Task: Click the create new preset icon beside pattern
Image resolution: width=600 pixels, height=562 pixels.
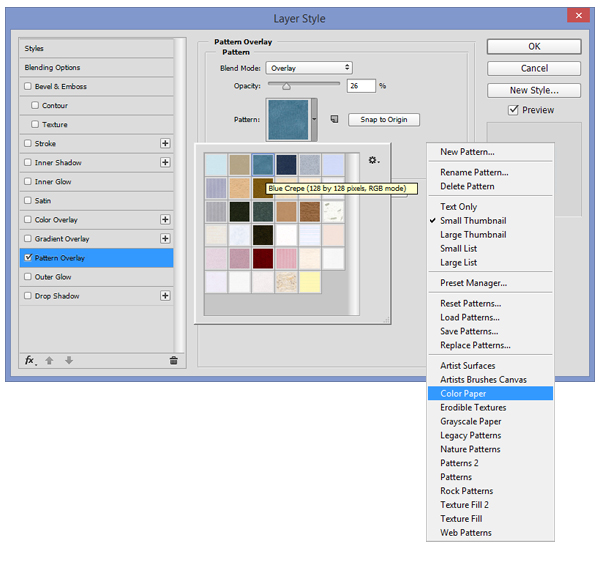Action: pyautogui.click(x=333, y=119)
